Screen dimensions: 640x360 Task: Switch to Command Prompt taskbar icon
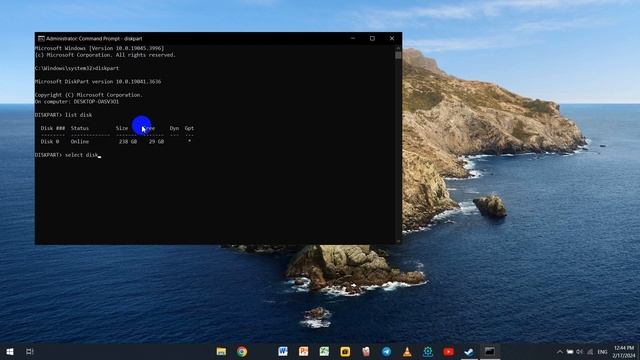[x=490, y=351]
